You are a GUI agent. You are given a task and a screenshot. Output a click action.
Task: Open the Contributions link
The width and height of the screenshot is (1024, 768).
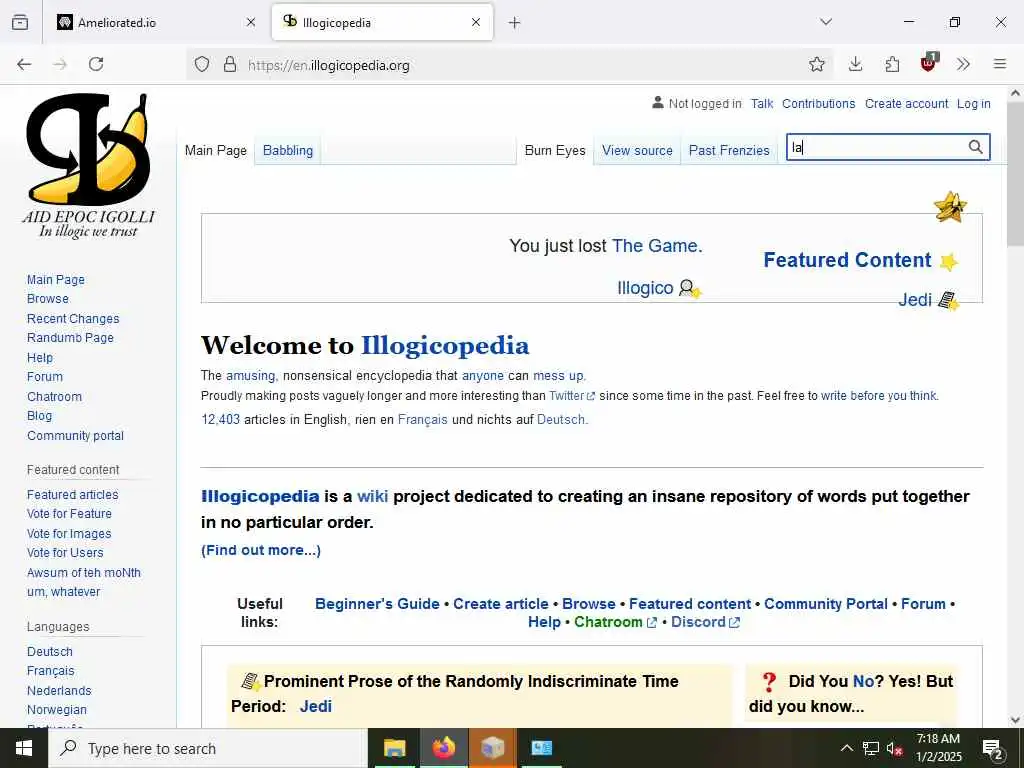pyautogui.click(x=818, y=103)
